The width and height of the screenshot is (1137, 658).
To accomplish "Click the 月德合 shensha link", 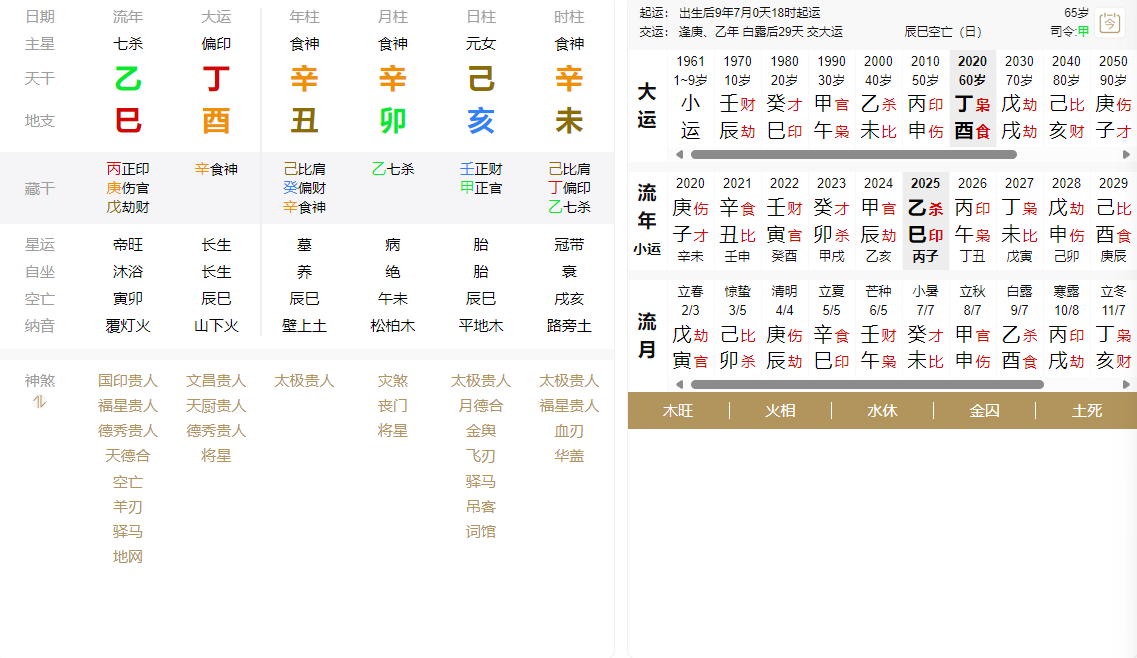I will 481,406.
